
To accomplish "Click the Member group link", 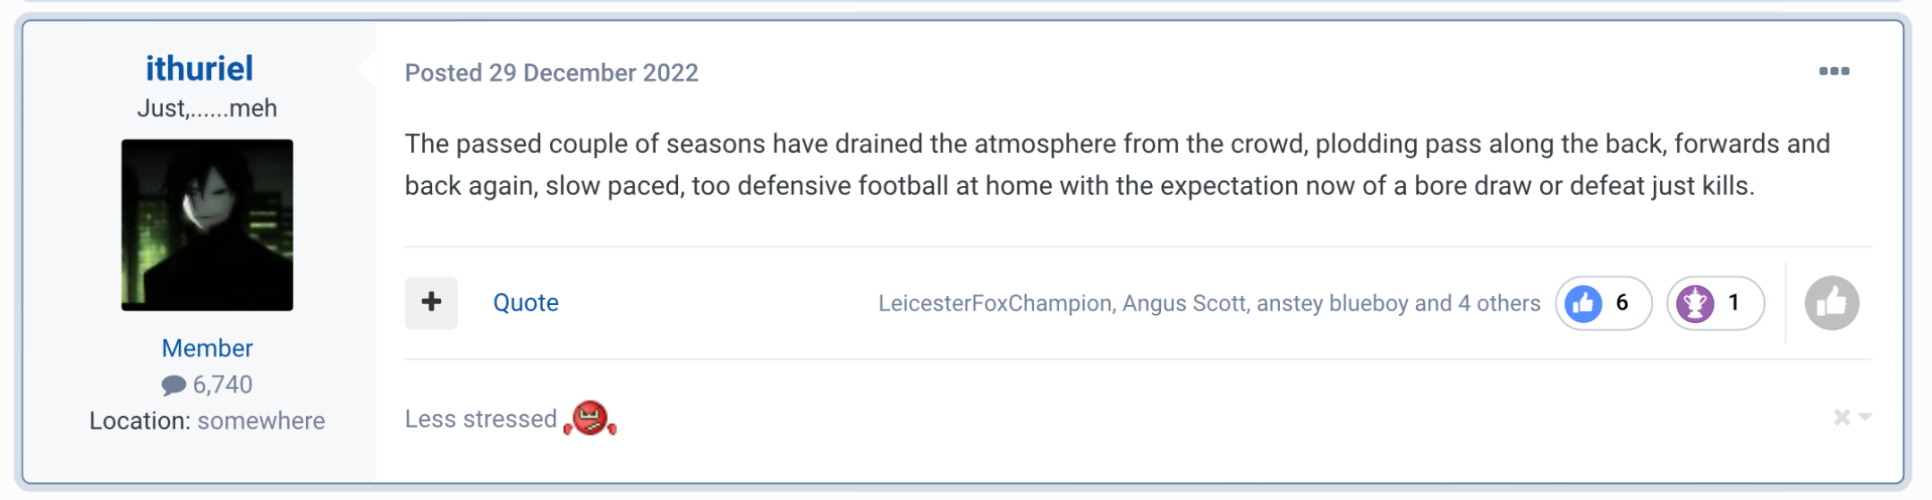I will pos(207,348).
